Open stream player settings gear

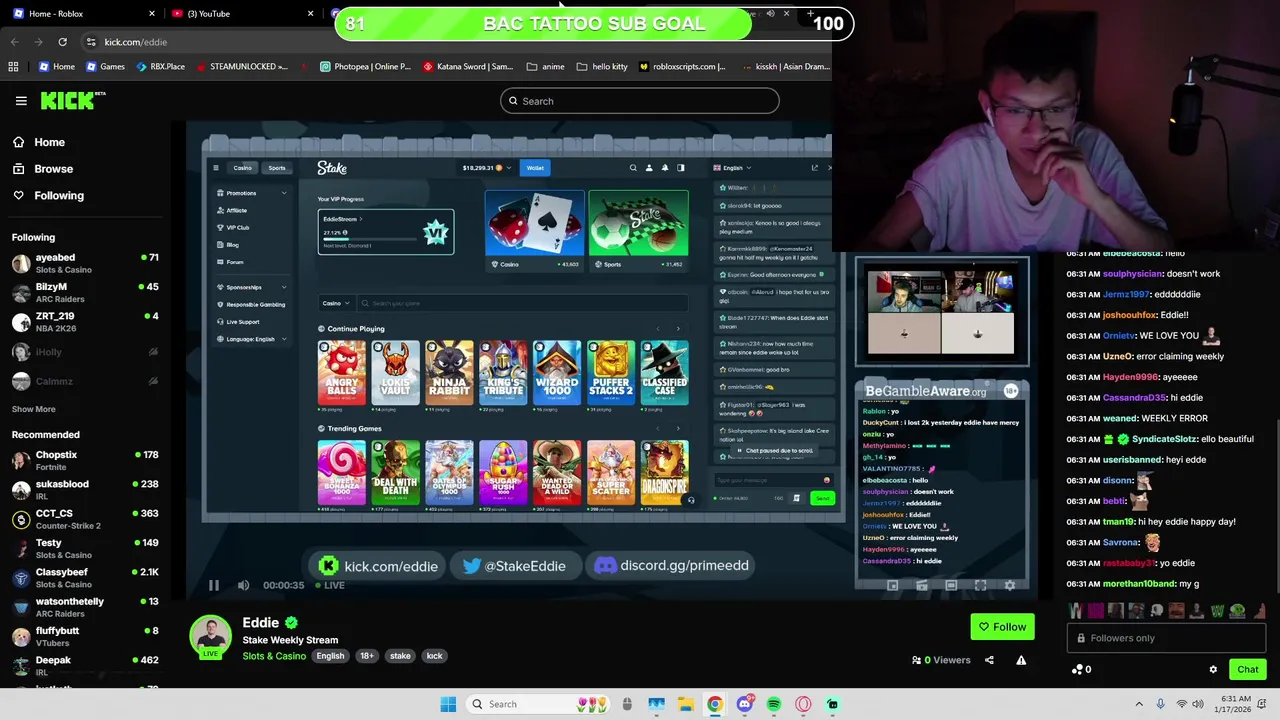pyautogui.click(x=1010, y=585)
